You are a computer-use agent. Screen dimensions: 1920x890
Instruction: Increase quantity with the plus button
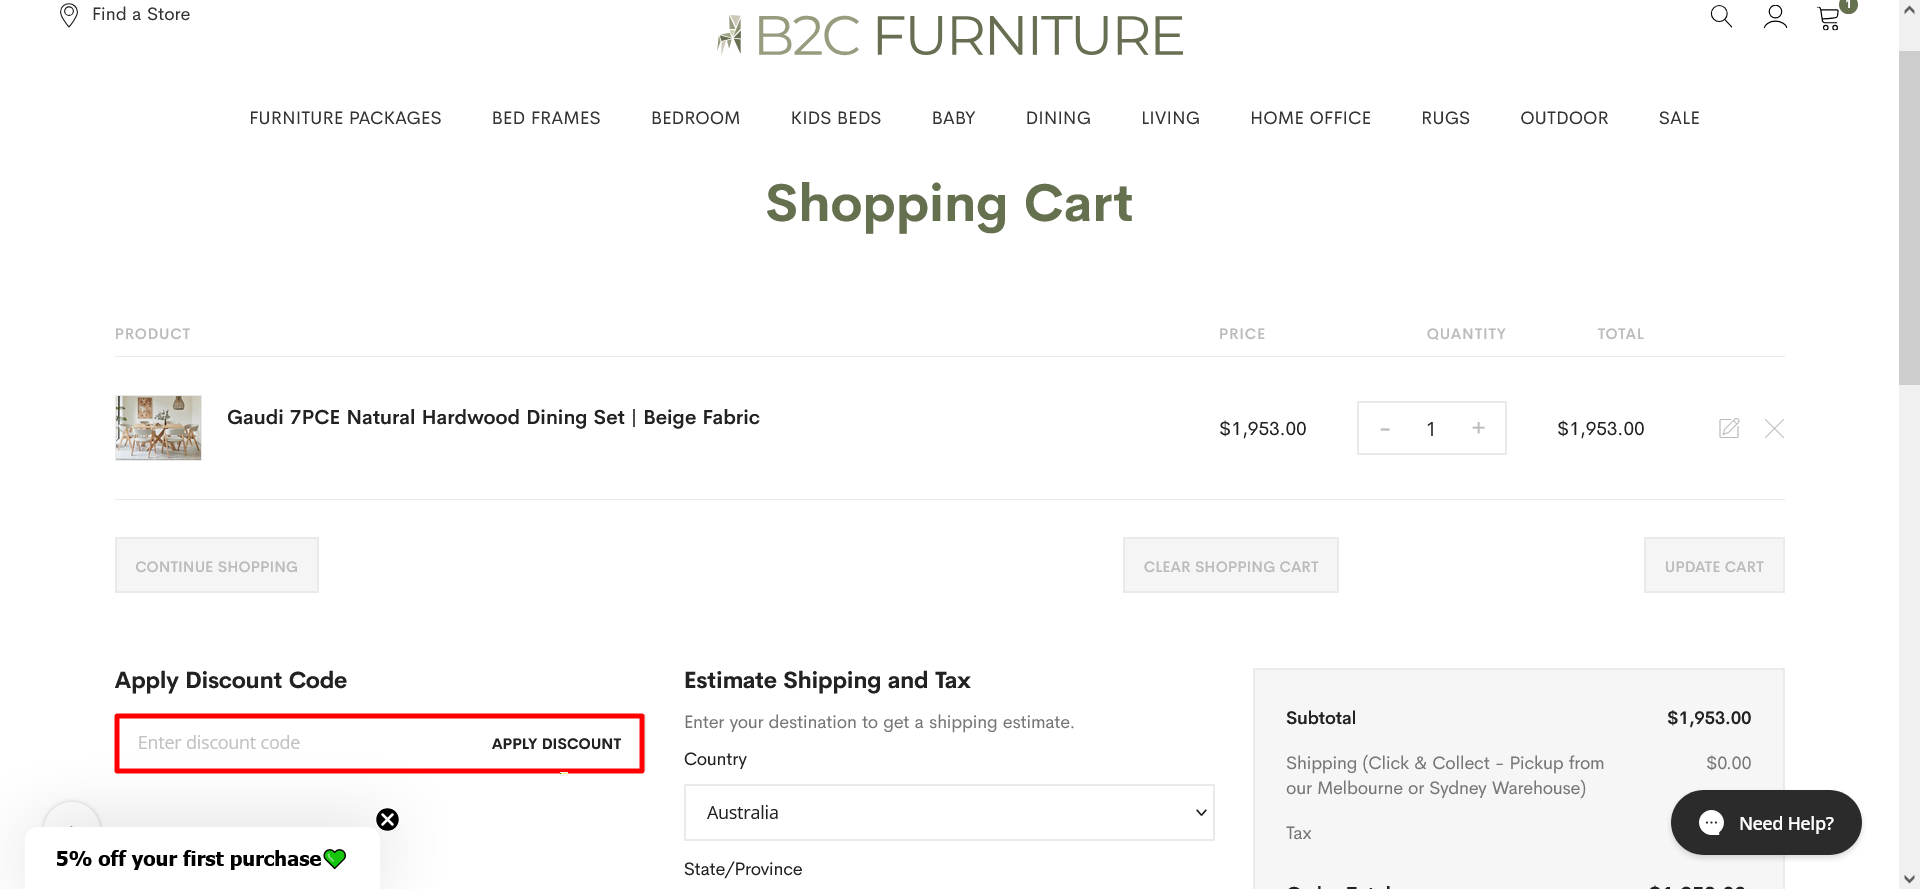1478,428
